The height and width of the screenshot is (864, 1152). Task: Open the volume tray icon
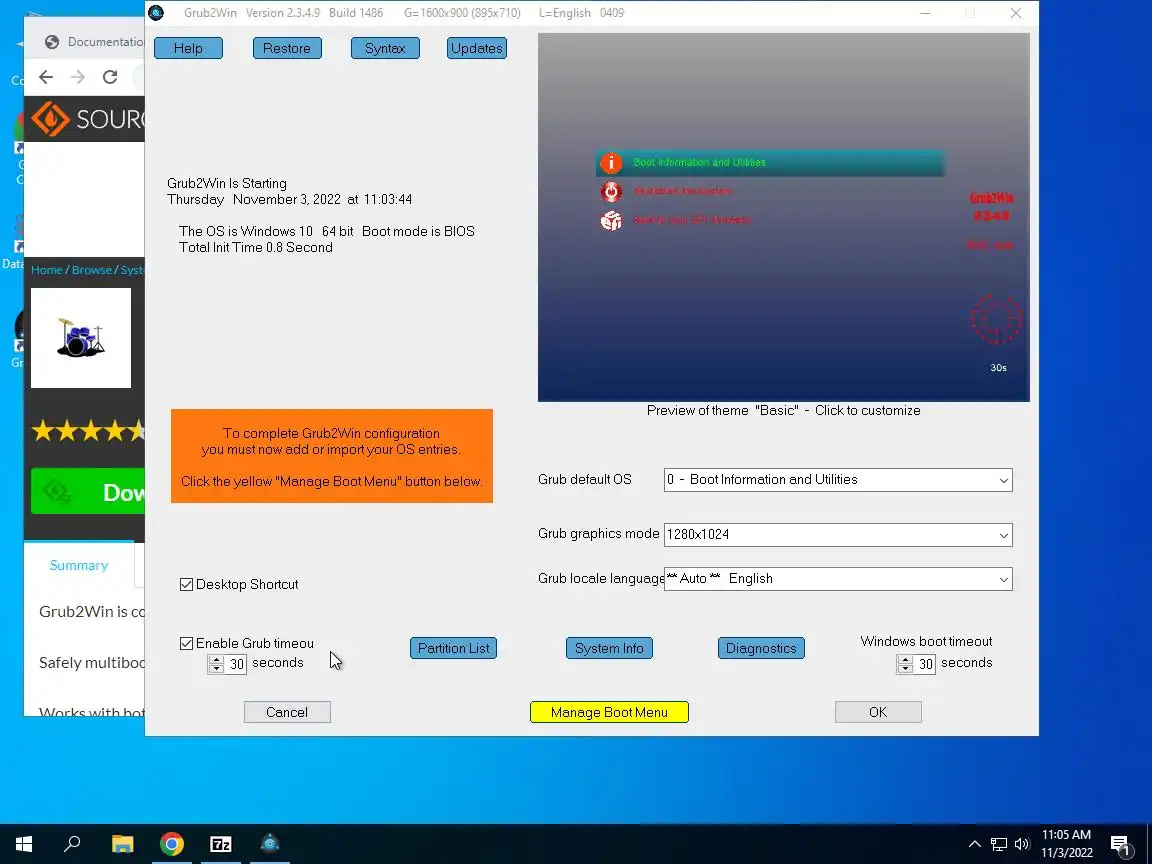1022,844
